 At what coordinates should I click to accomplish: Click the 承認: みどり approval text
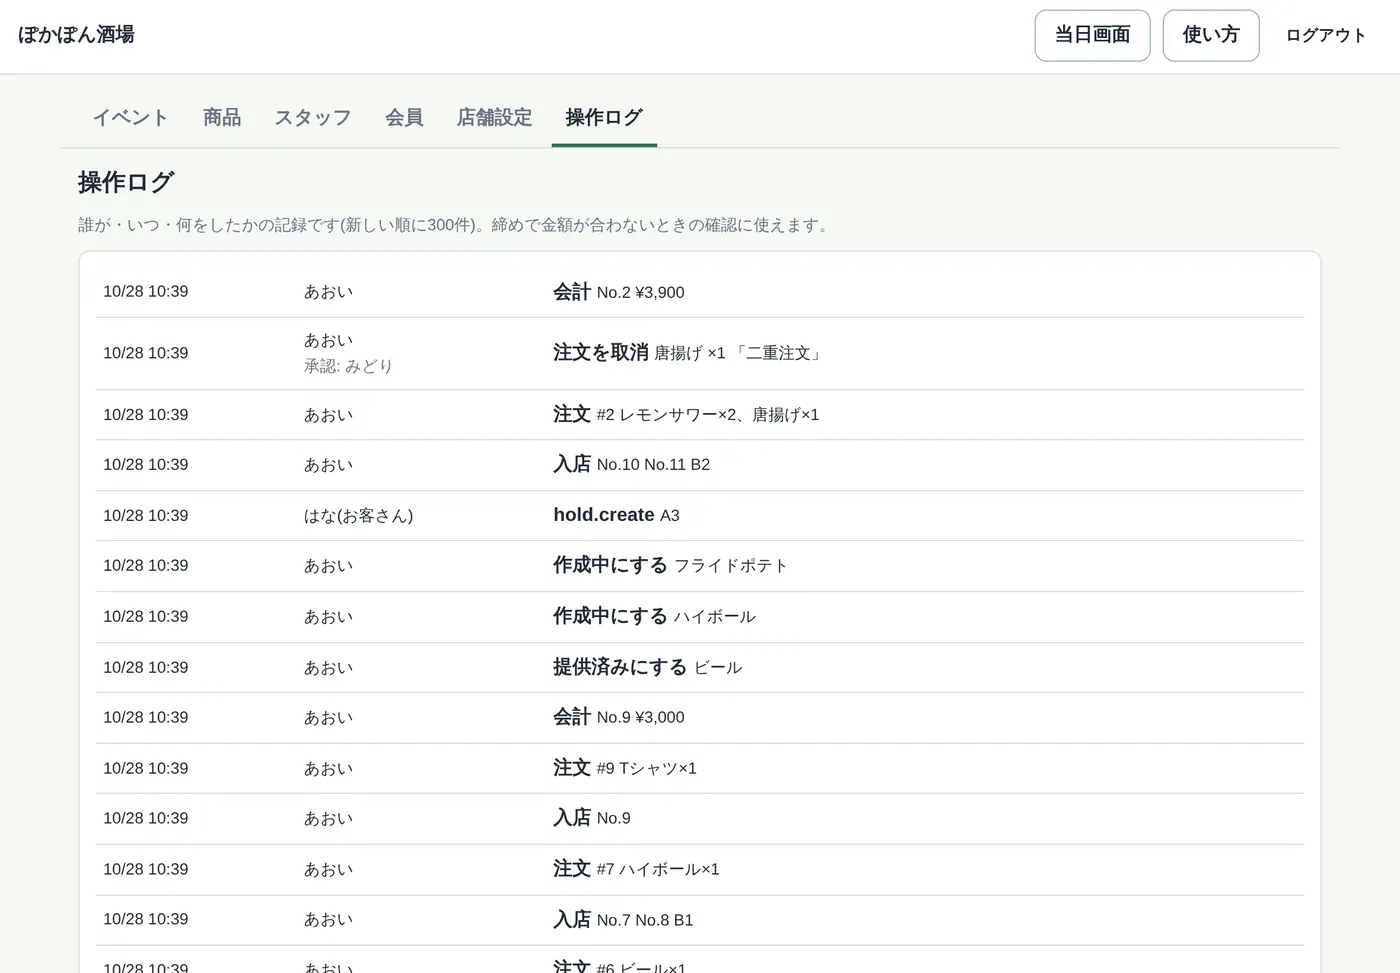click(x=348, y=366)
